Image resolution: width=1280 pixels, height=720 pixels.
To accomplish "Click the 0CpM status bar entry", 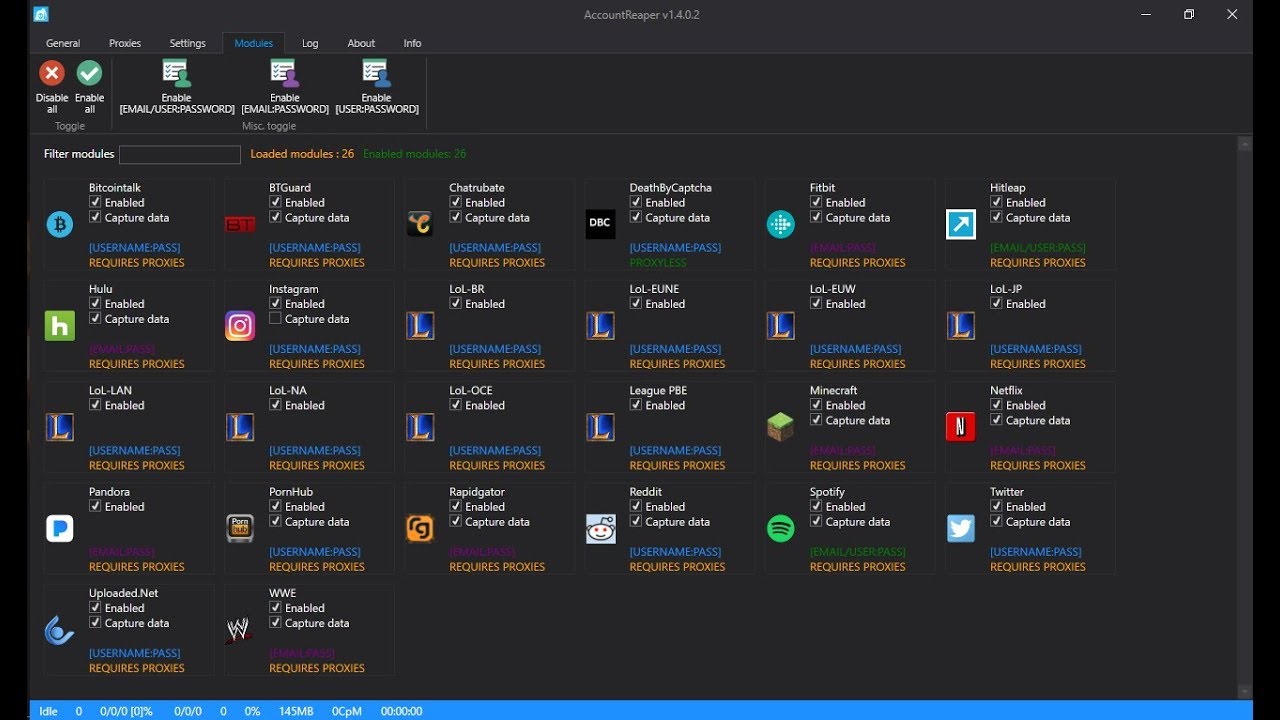I will point(346,711).
